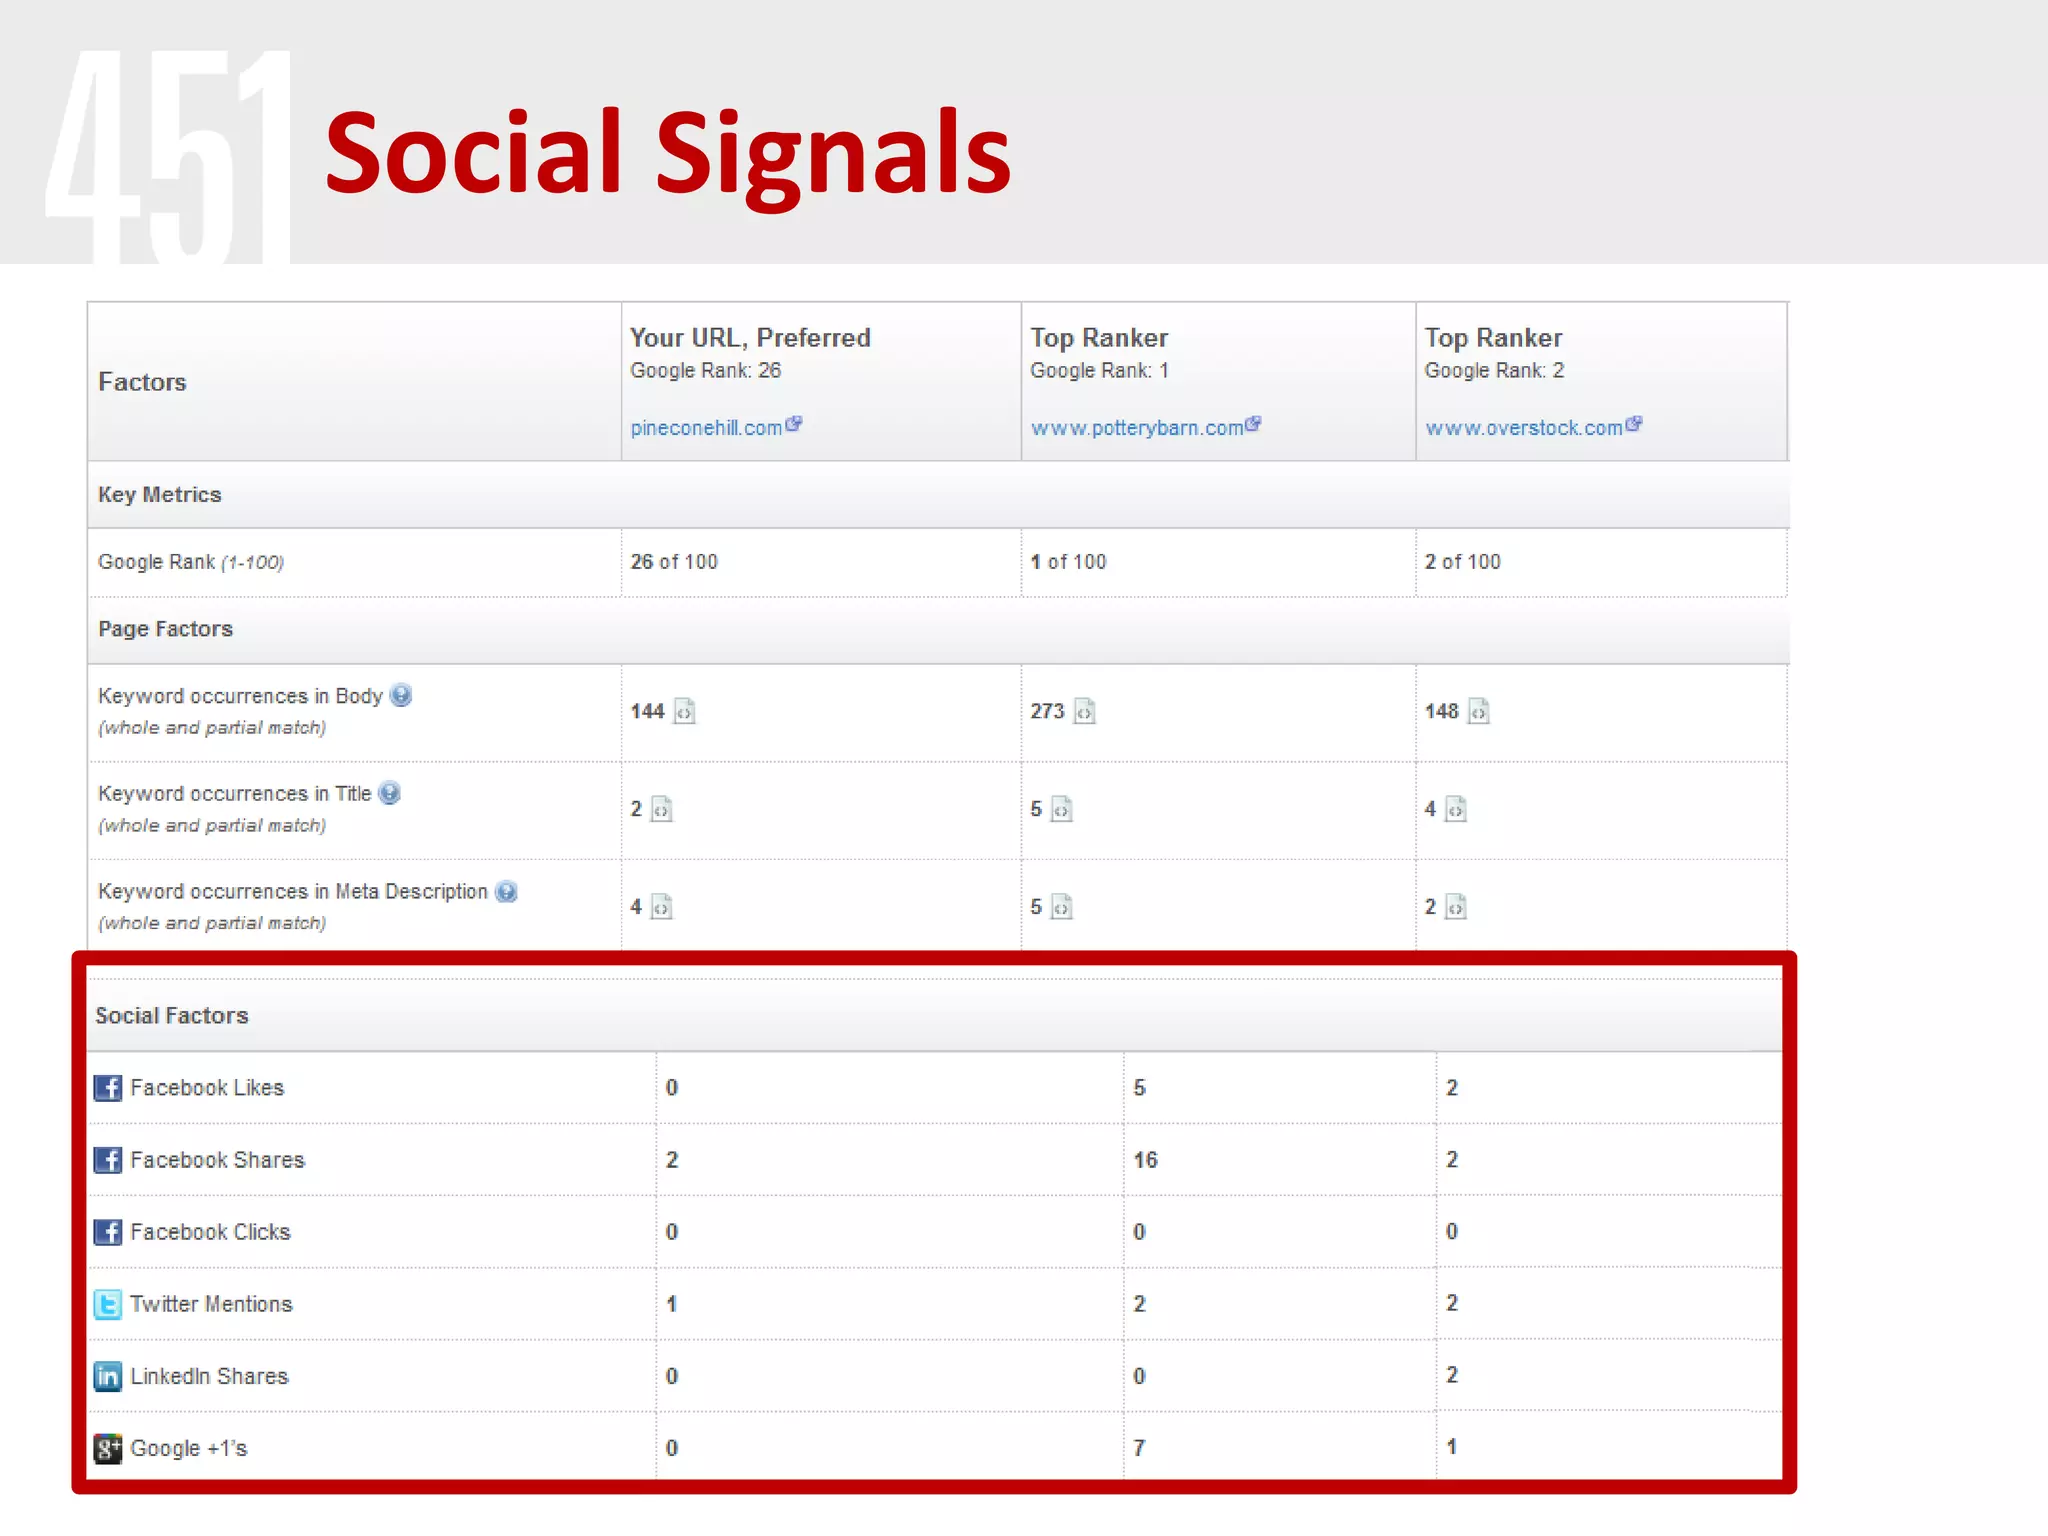The width and height of the screenshot is (2048, 1536).
Task: Click the 'Google Rank (1-100)' row label
Action: (191, 562)
